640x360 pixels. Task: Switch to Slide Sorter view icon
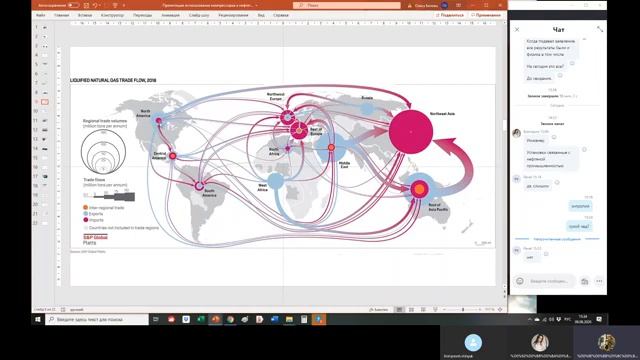411,310
